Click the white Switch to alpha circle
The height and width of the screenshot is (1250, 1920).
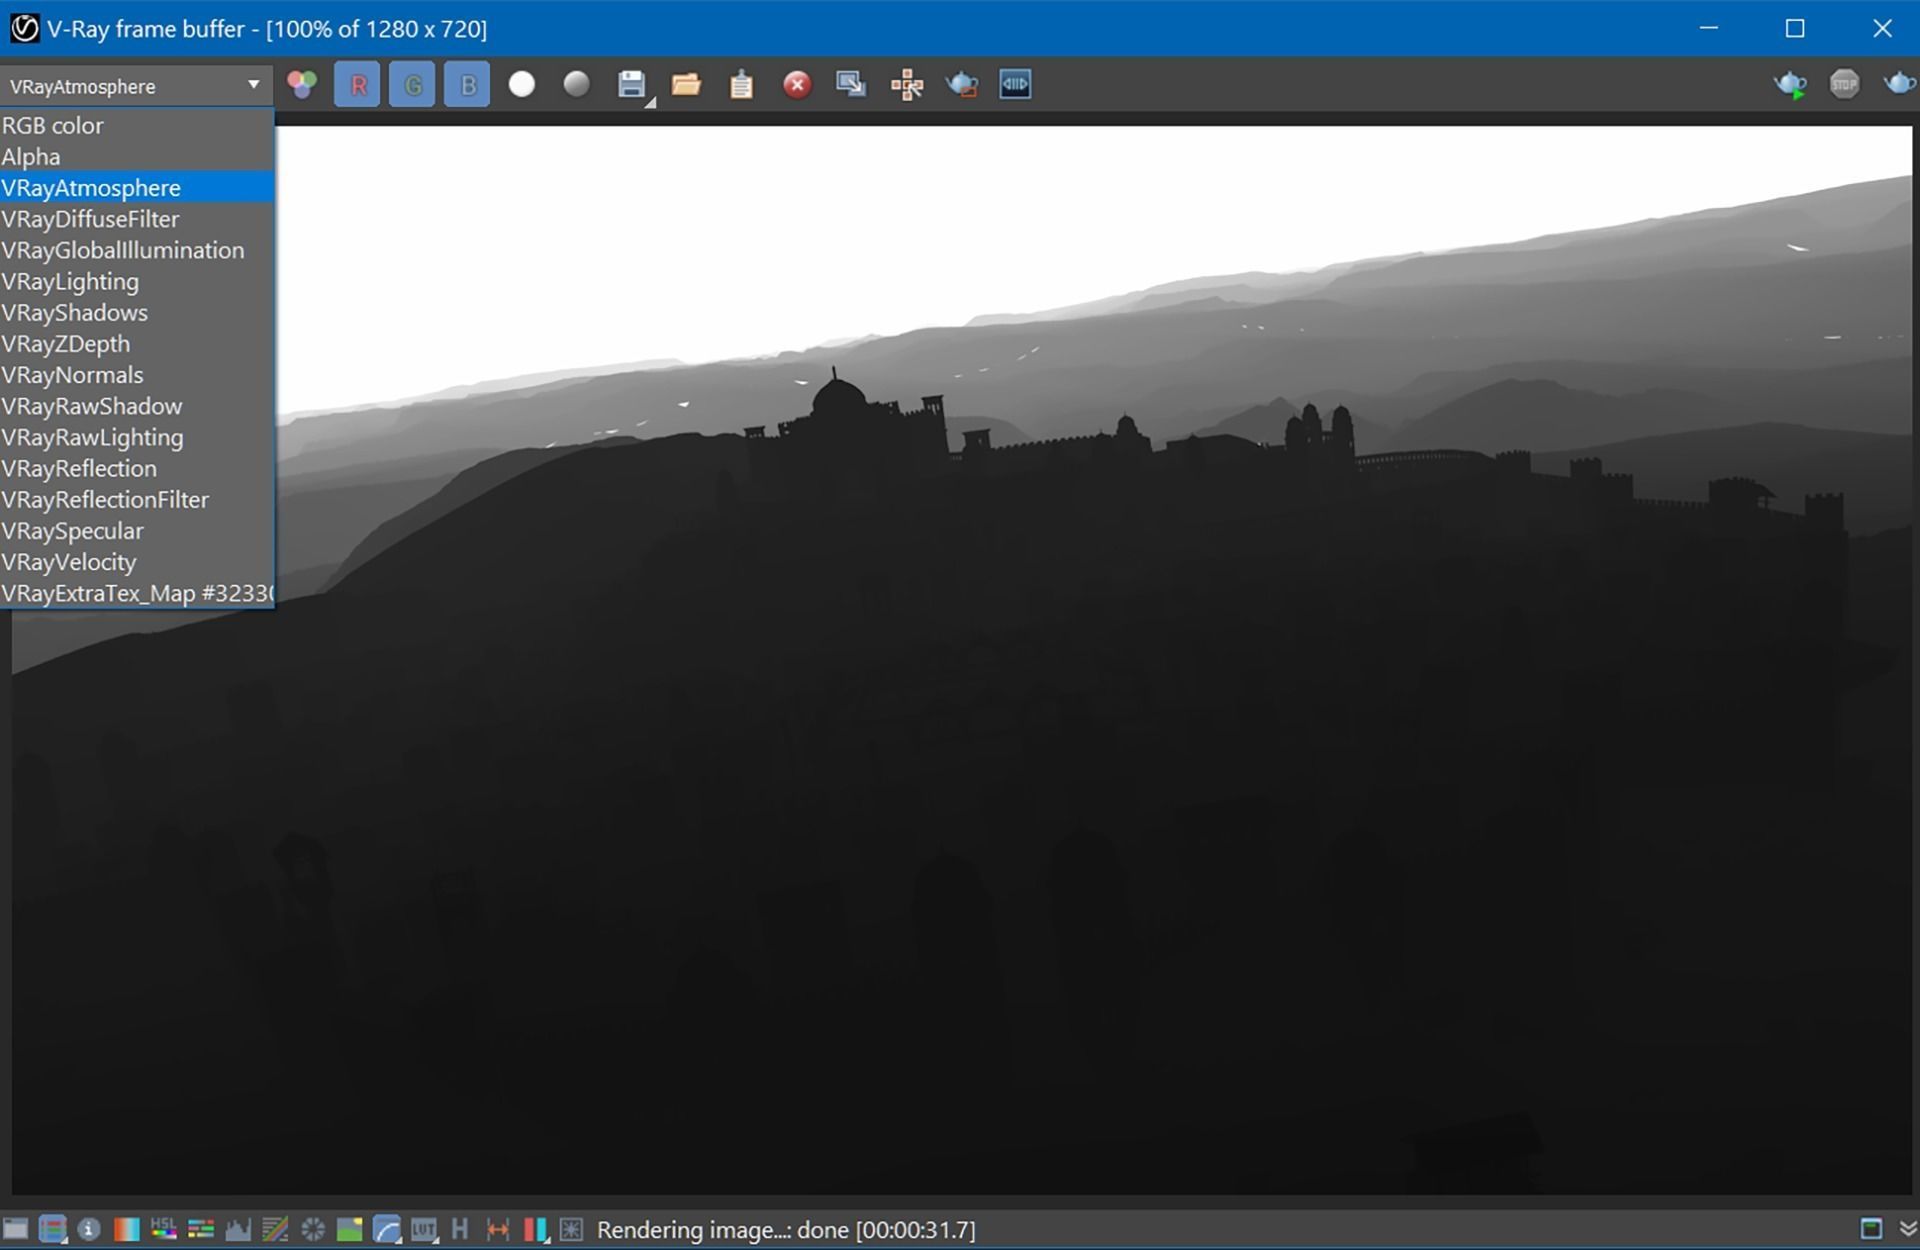tap(521, 85)
